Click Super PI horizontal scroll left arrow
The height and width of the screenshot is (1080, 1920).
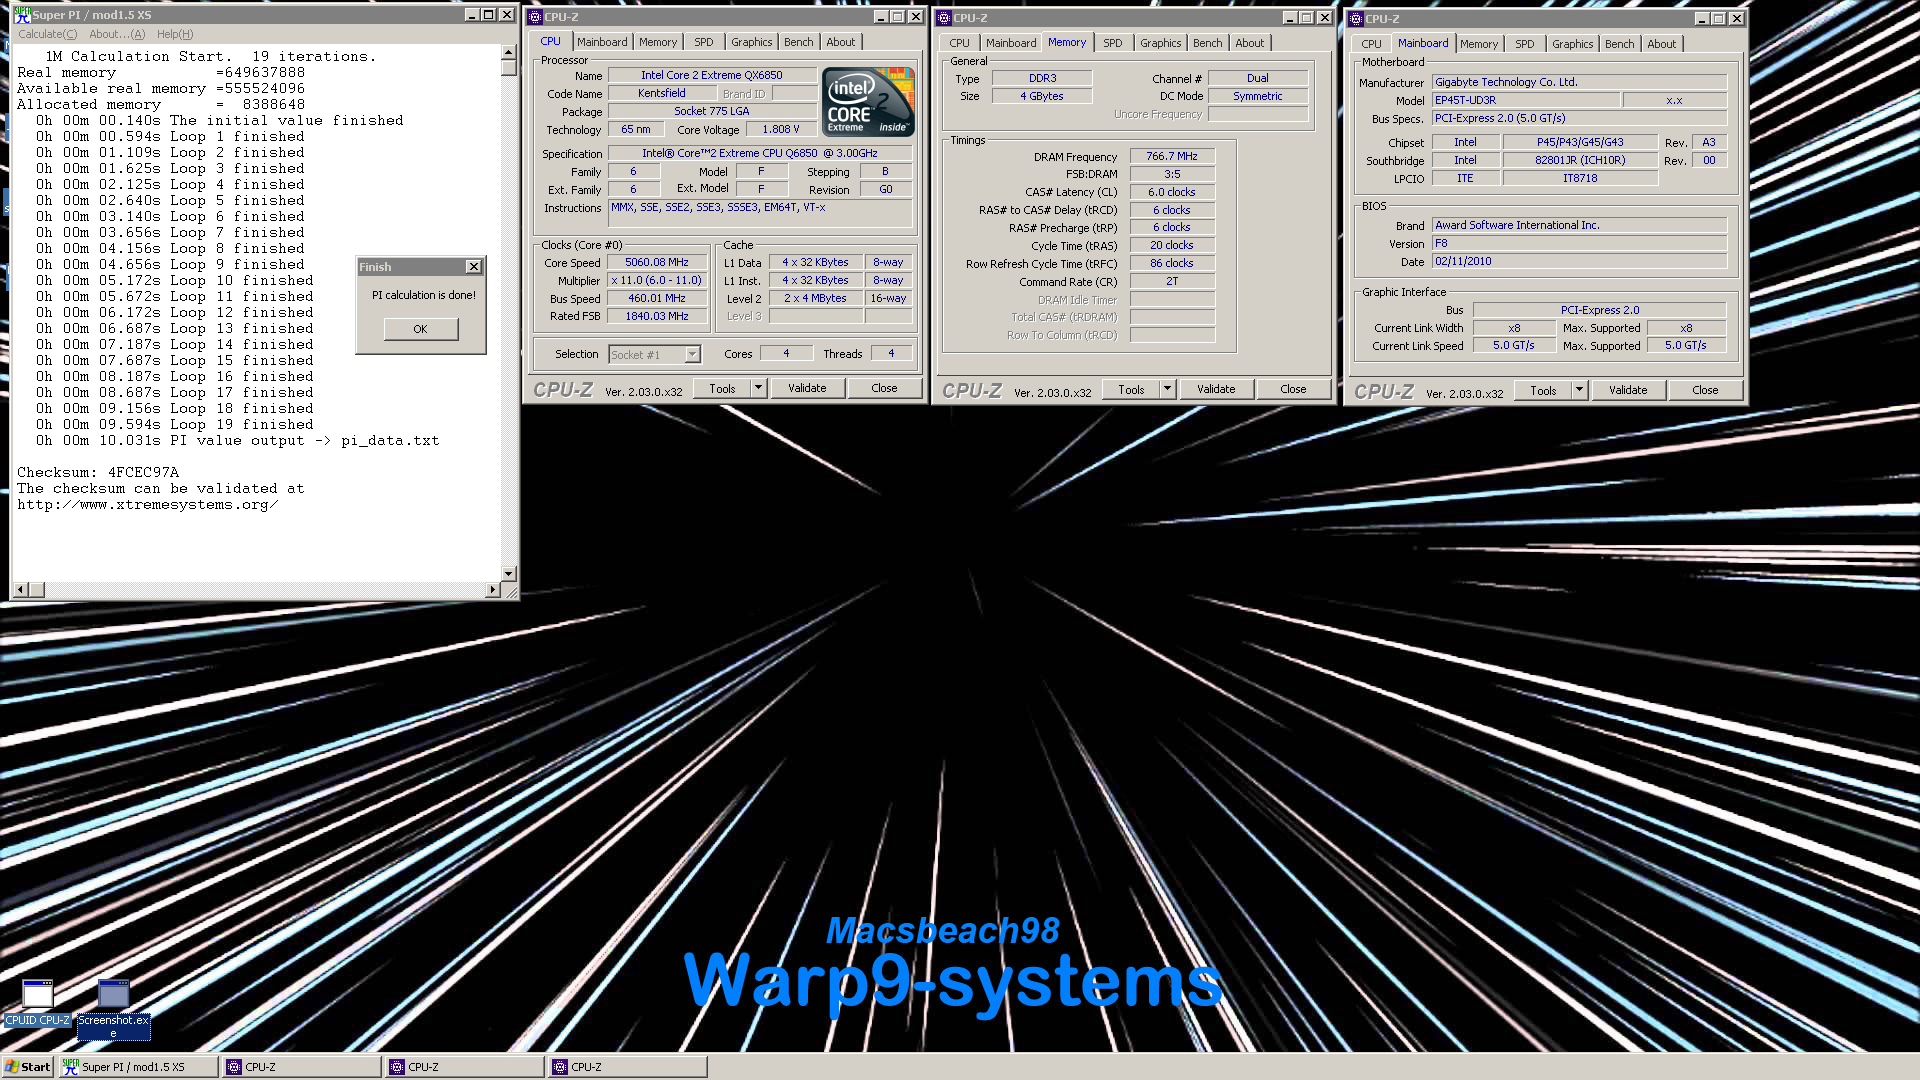[20, 590]
